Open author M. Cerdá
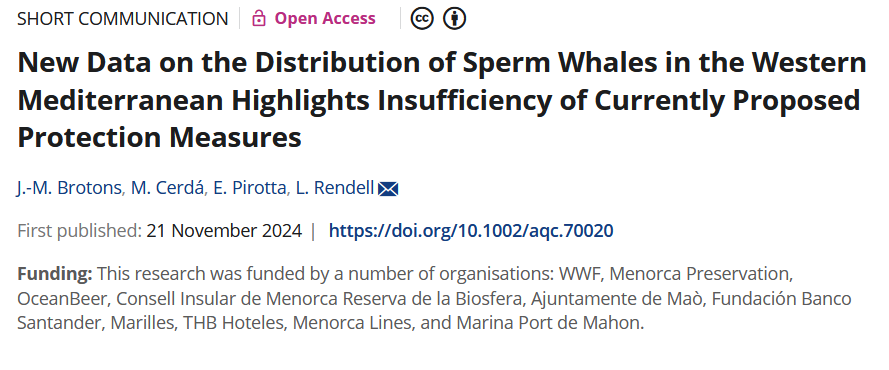Image resolution: width=889 pixels, height=370 pixels. (167, 188)
